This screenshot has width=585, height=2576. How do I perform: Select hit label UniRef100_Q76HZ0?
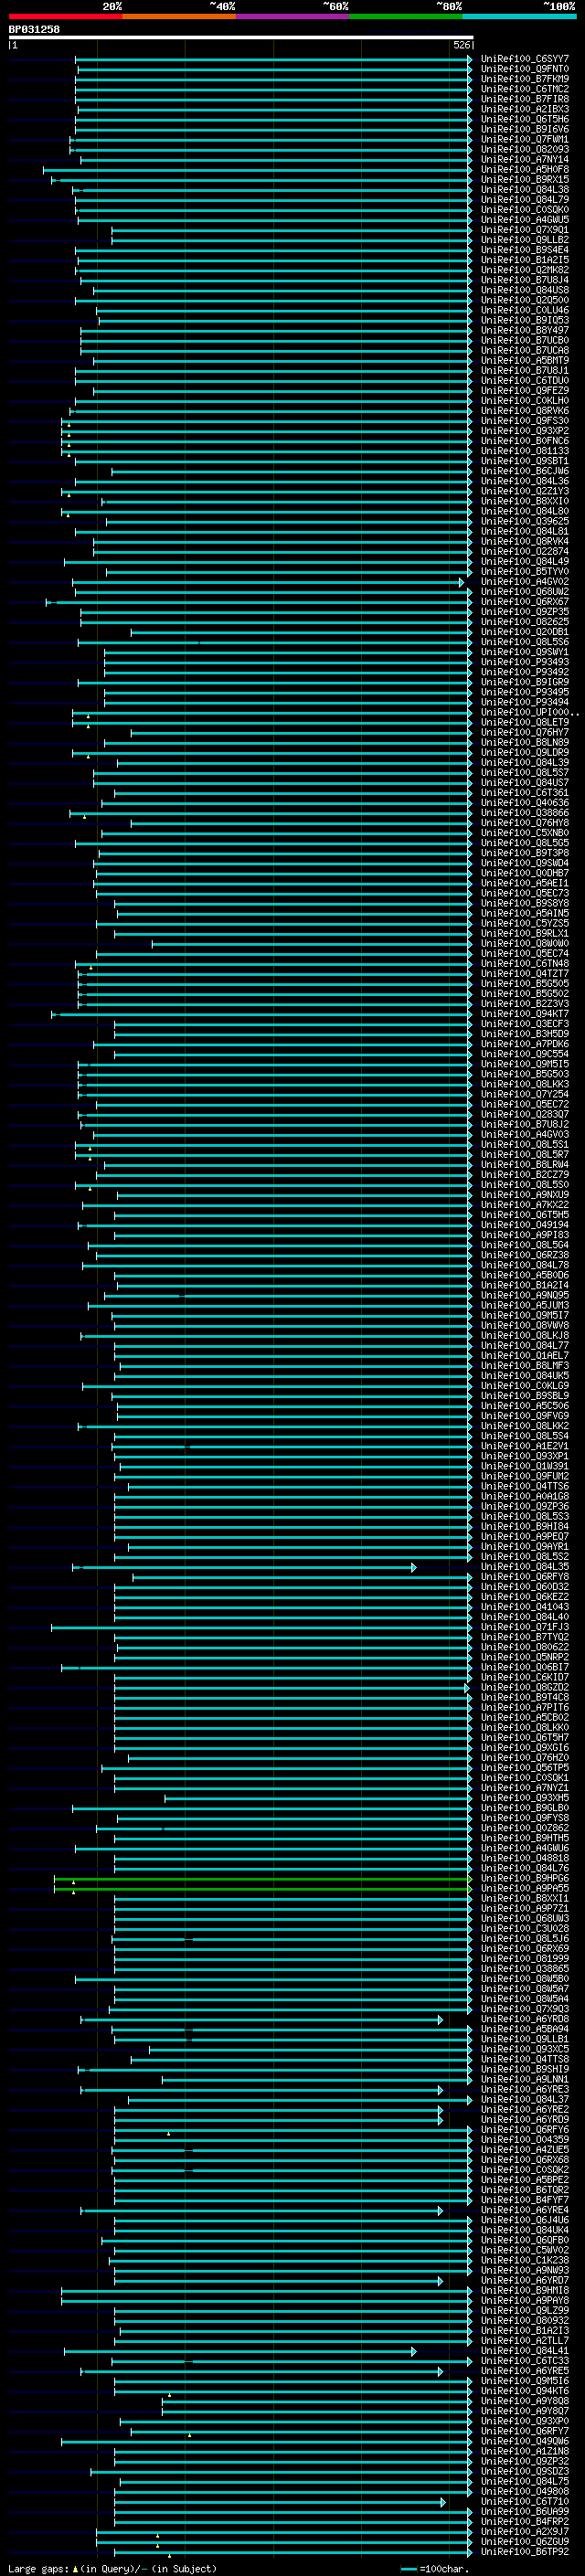pyautogui.click(x=524, y=1758)
